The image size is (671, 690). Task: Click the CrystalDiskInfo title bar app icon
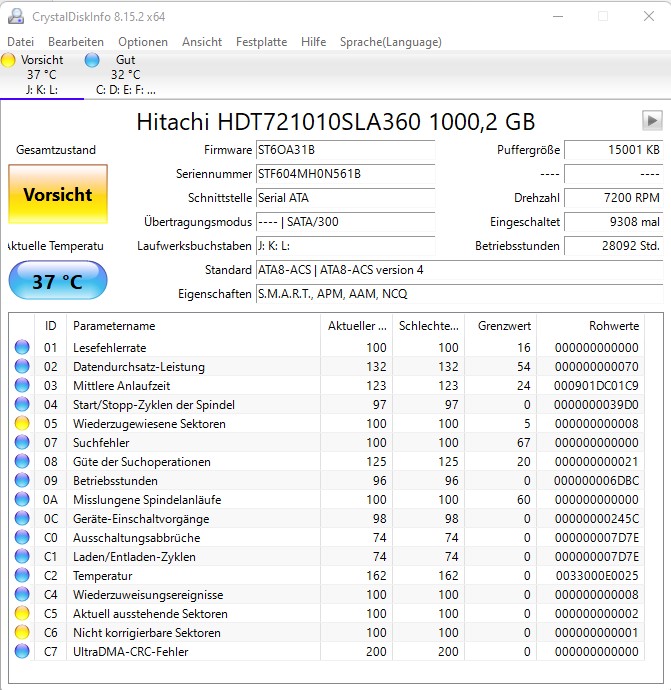pos(16,16)
